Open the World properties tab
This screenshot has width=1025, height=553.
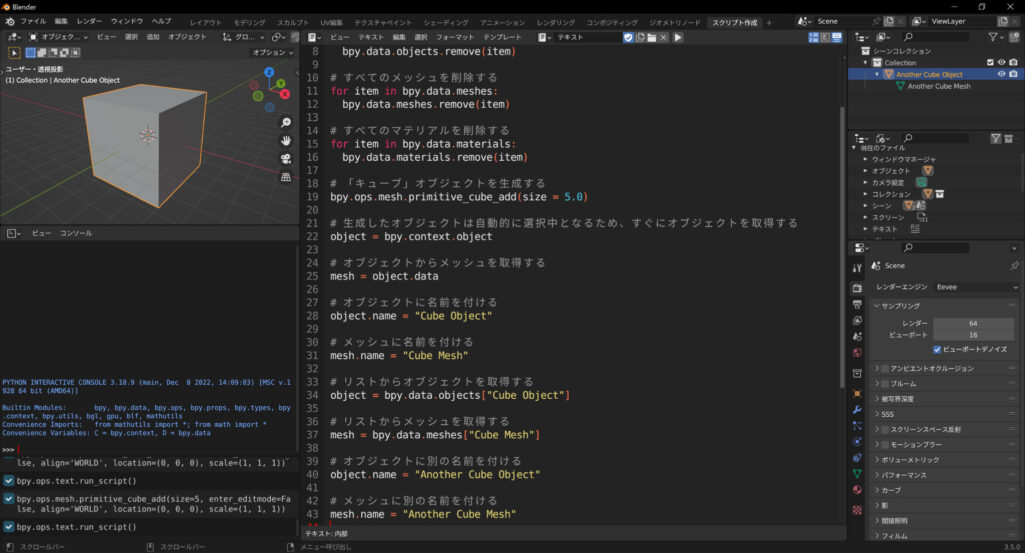pyautogui.click(x=857, y=353)
